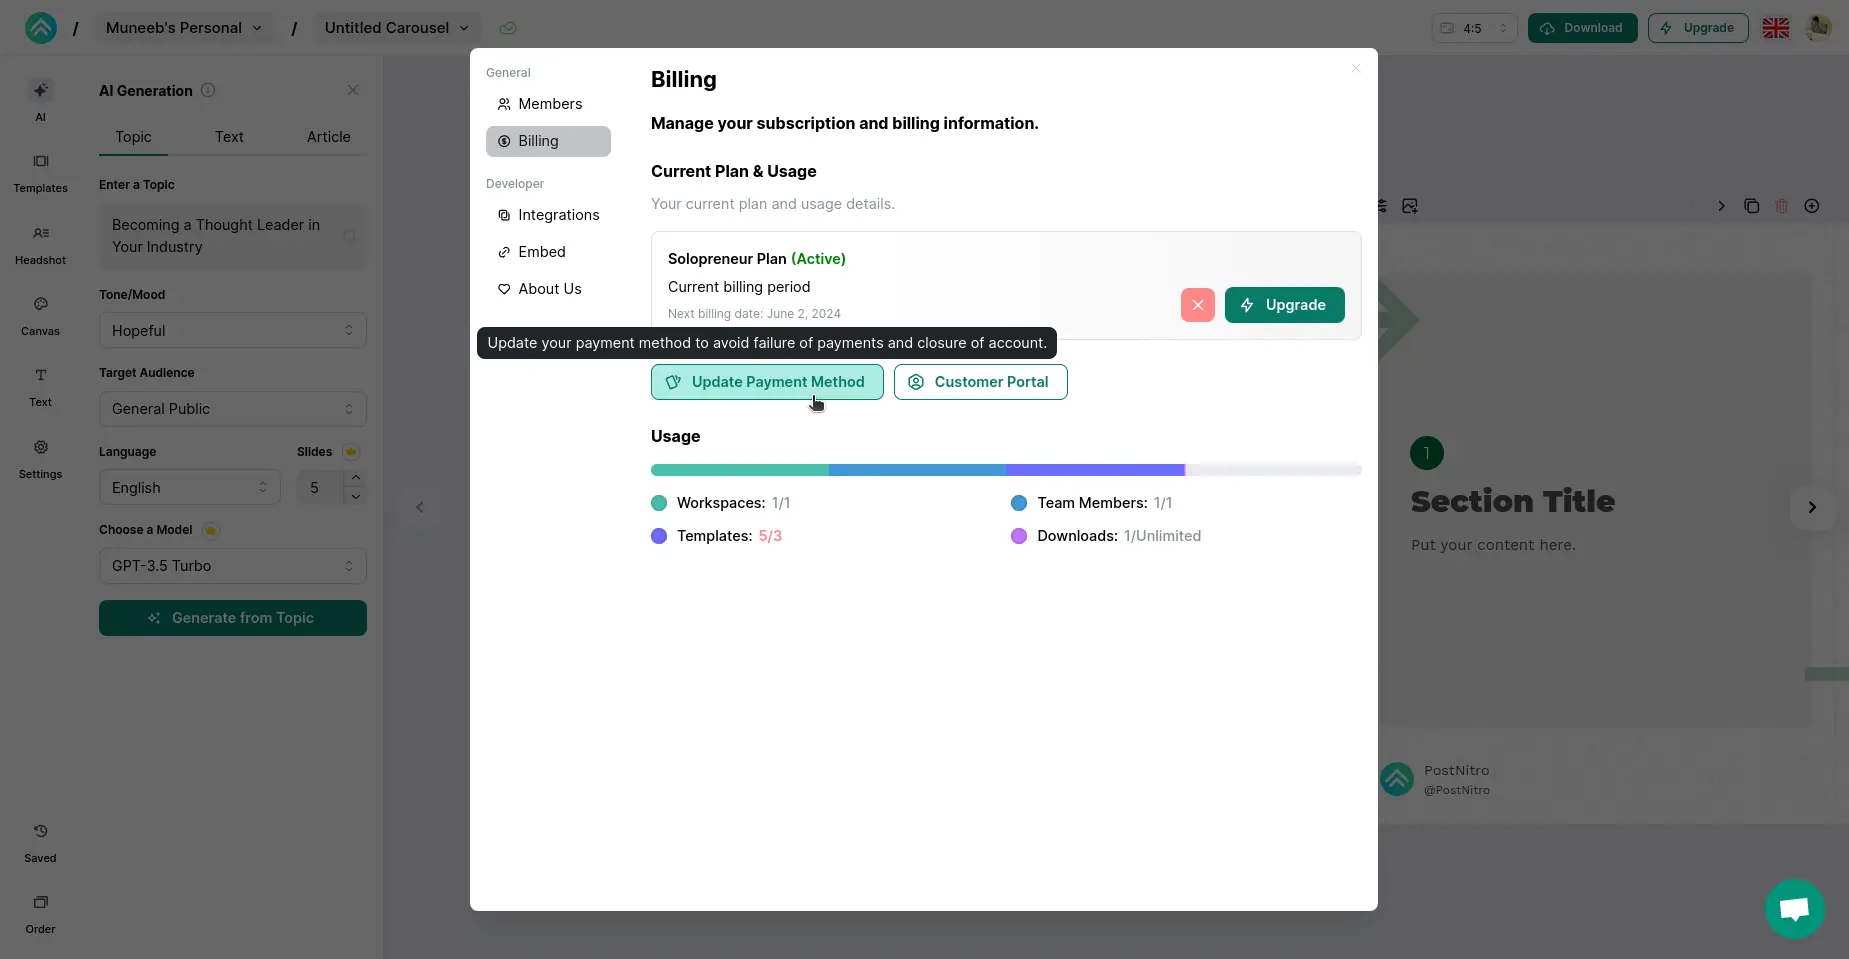
Task: Open the Integrations settings section
Action: coord(557,214)
